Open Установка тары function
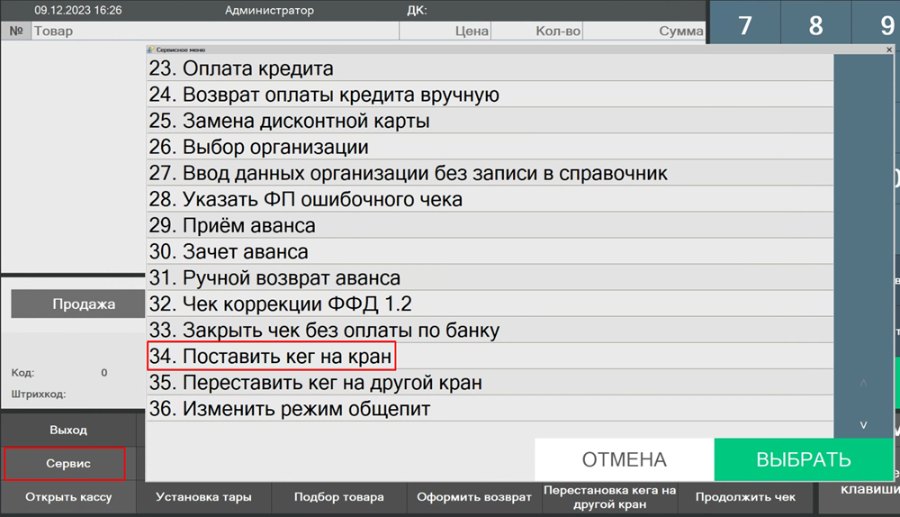The image size is (900, 517). [204, 497]
